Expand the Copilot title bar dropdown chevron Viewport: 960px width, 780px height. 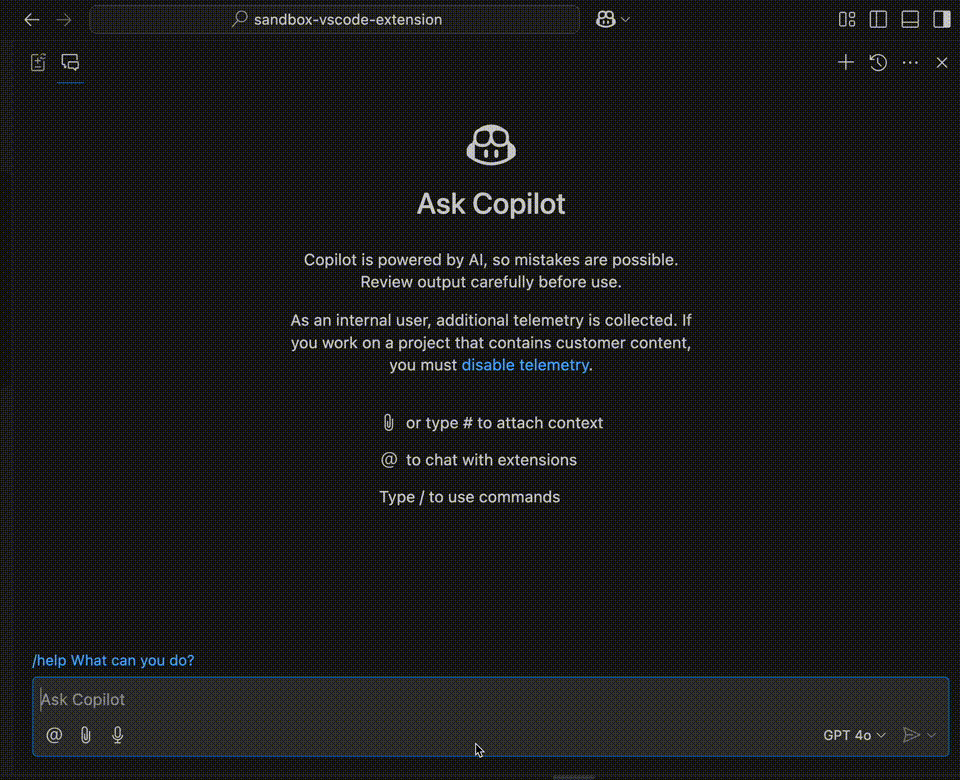(625, 20)
